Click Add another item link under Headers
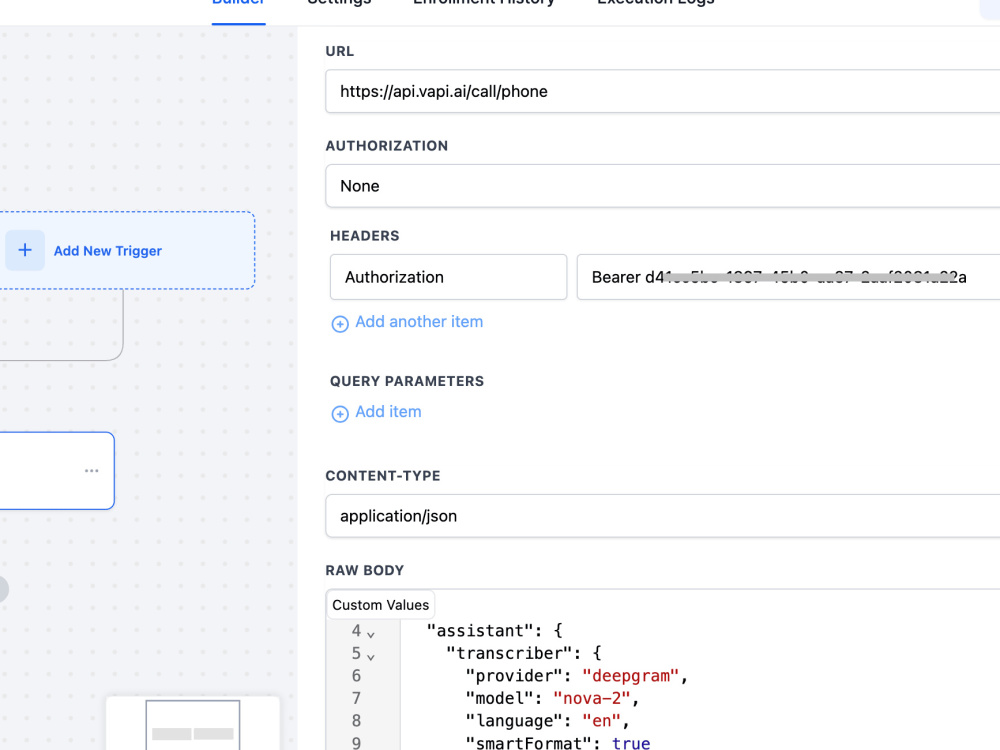This screenshot has height=750, width=1000. click(x=419, y=321)
